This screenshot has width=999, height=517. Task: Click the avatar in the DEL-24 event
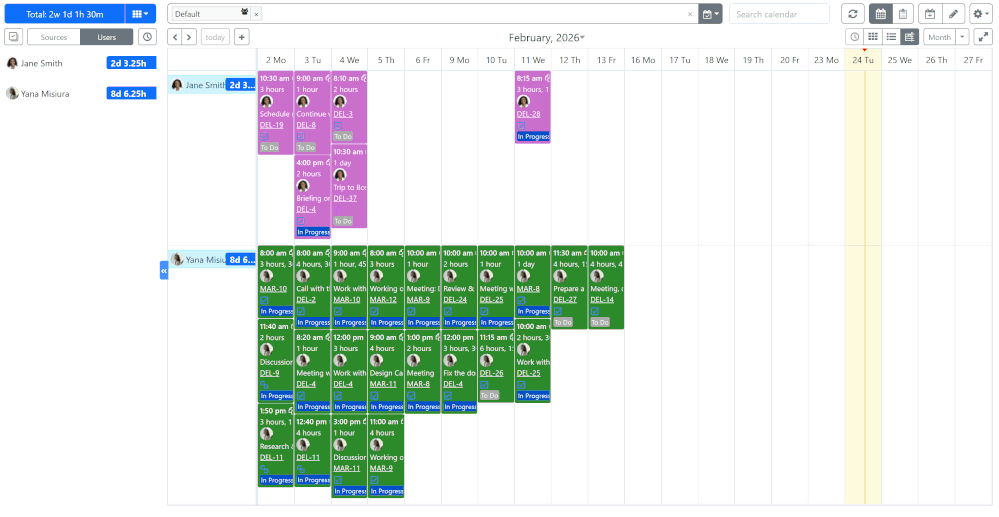(450, 276)
